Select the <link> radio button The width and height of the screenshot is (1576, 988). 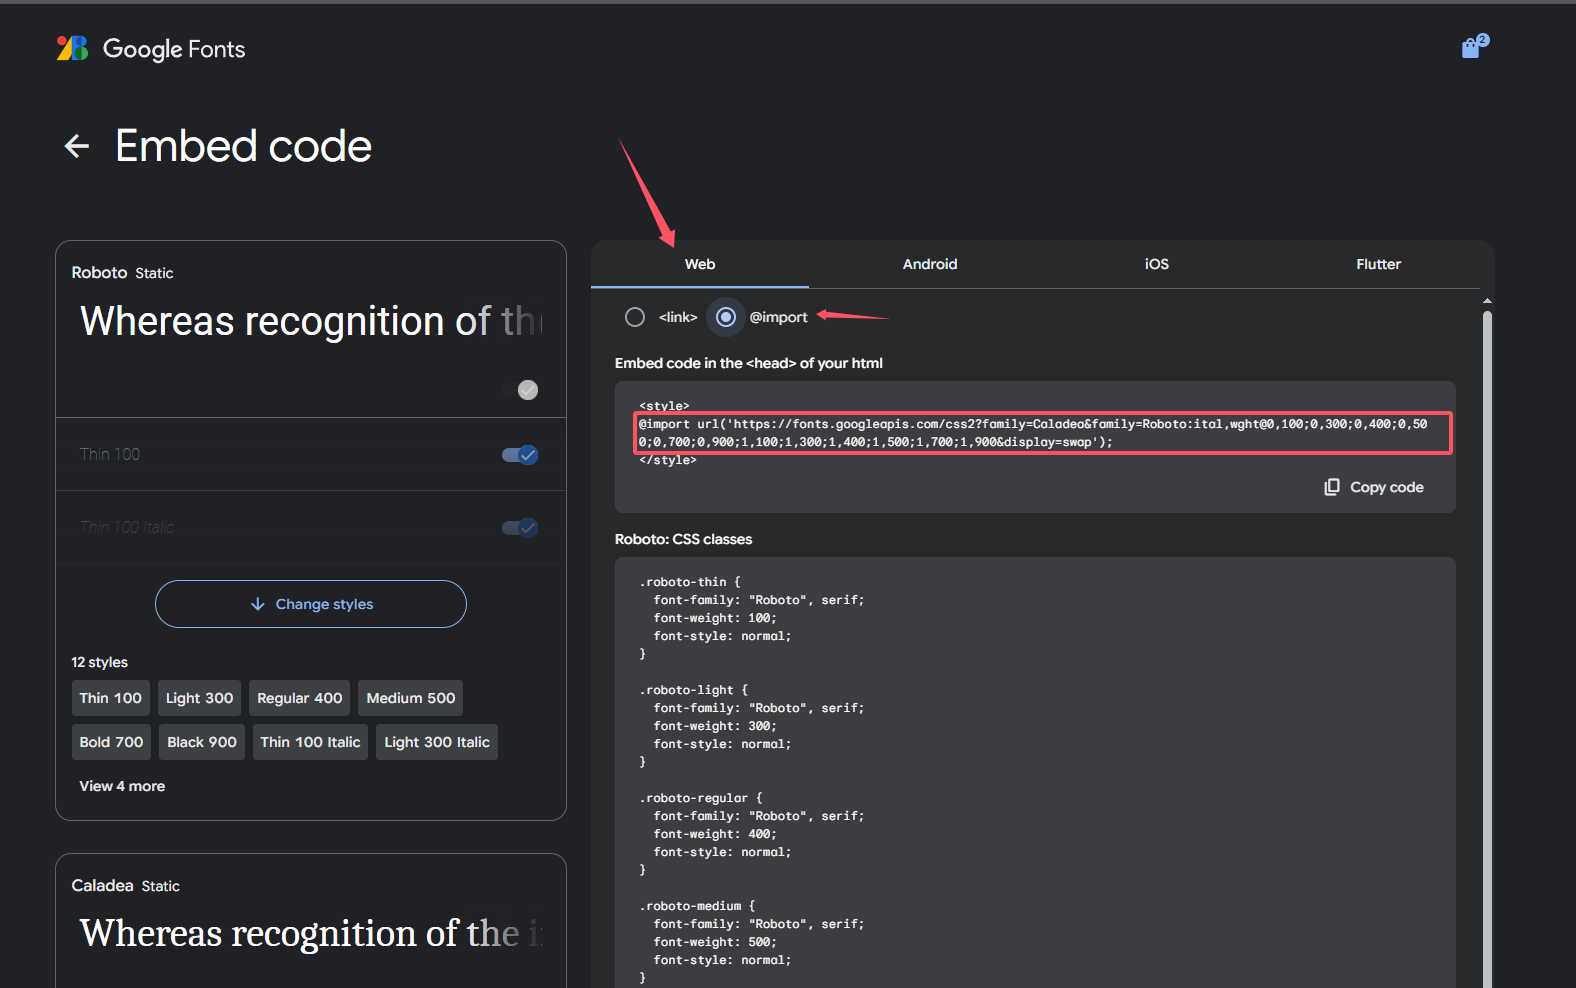[x=635, y=317]
